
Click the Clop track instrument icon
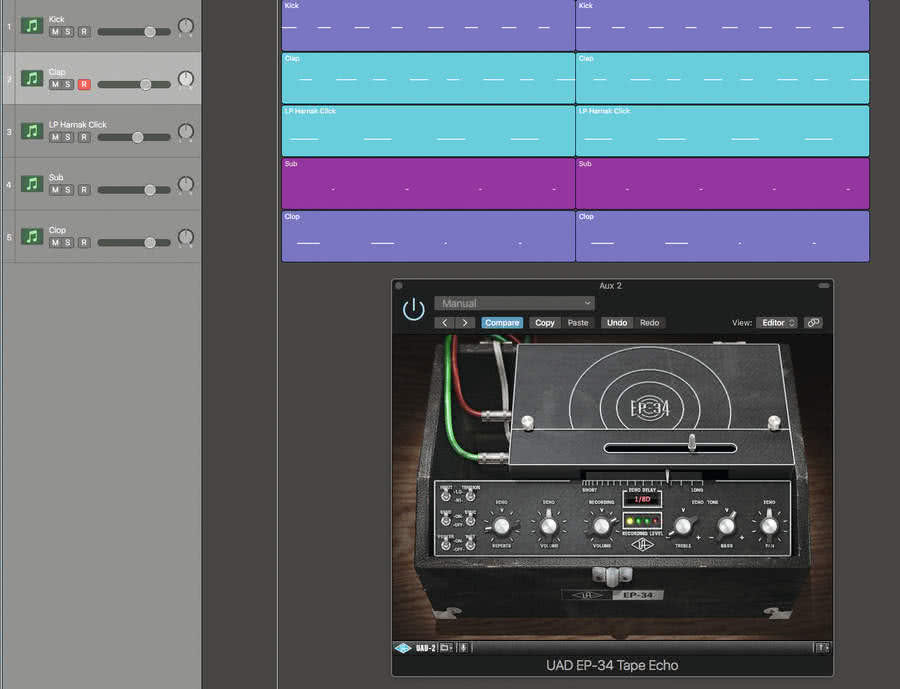click(32, 237)
